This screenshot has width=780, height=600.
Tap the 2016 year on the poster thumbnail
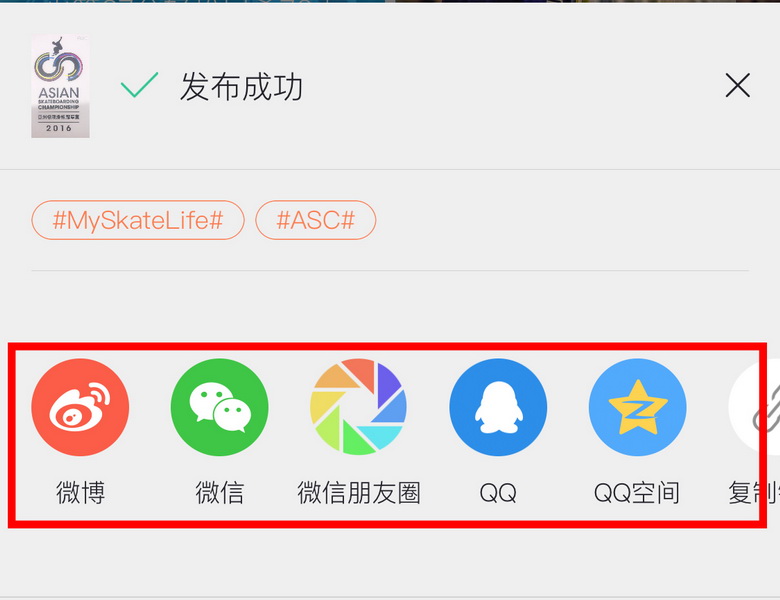(59, 128)
